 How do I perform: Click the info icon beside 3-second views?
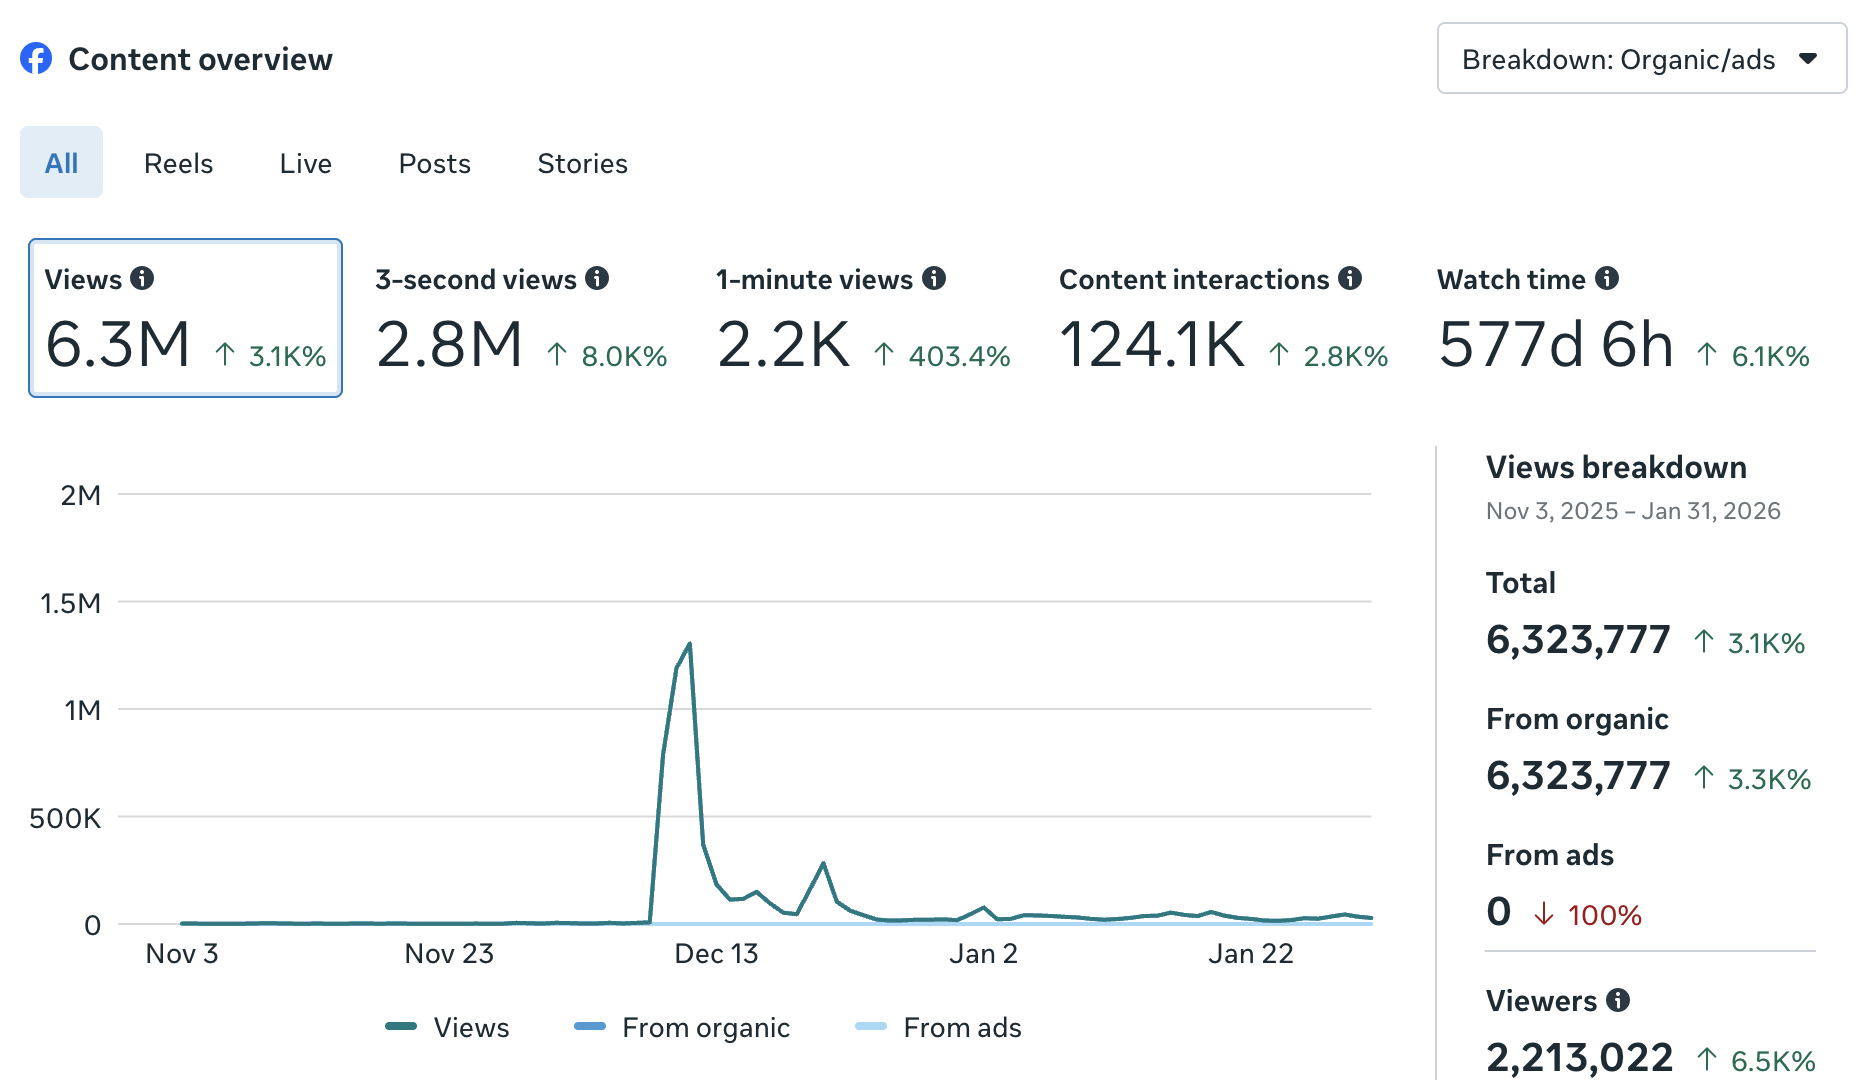pos(598,280)
